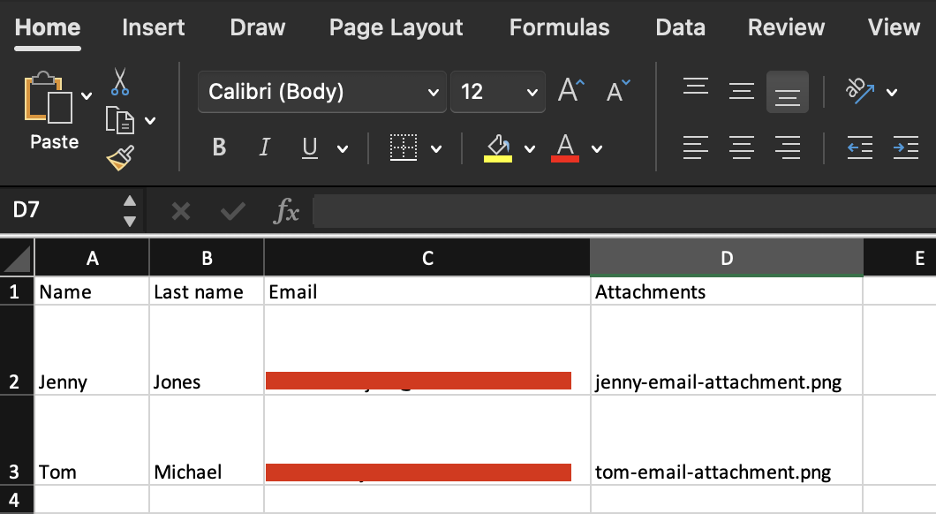Open the Data tab
This screenshot has width=936, height=514.
click(x=681, y=27)
